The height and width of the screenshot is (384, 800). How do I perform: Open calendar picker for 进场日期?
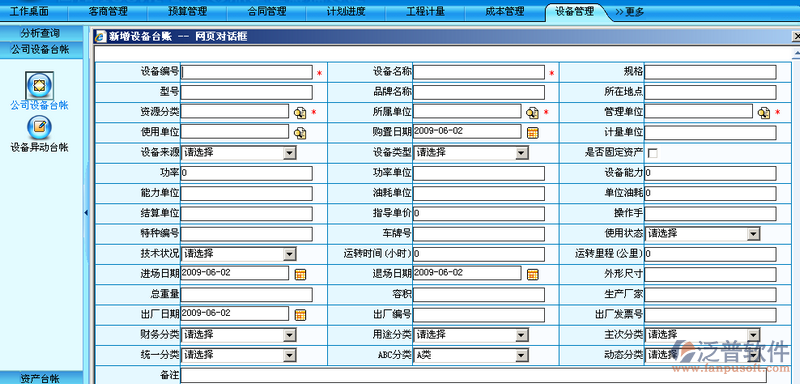coord(301,274)
